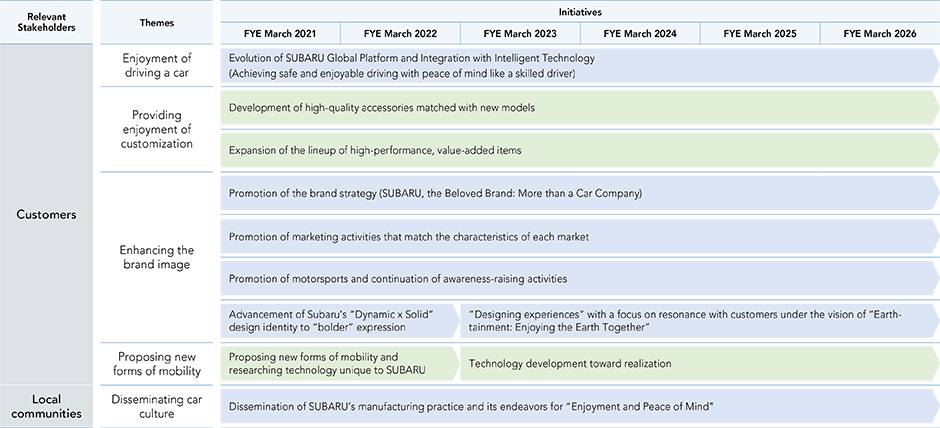Click the 'Relevant Stakeholders' column header
Viewport: 940px width, 428px height.
coord(46,22)
